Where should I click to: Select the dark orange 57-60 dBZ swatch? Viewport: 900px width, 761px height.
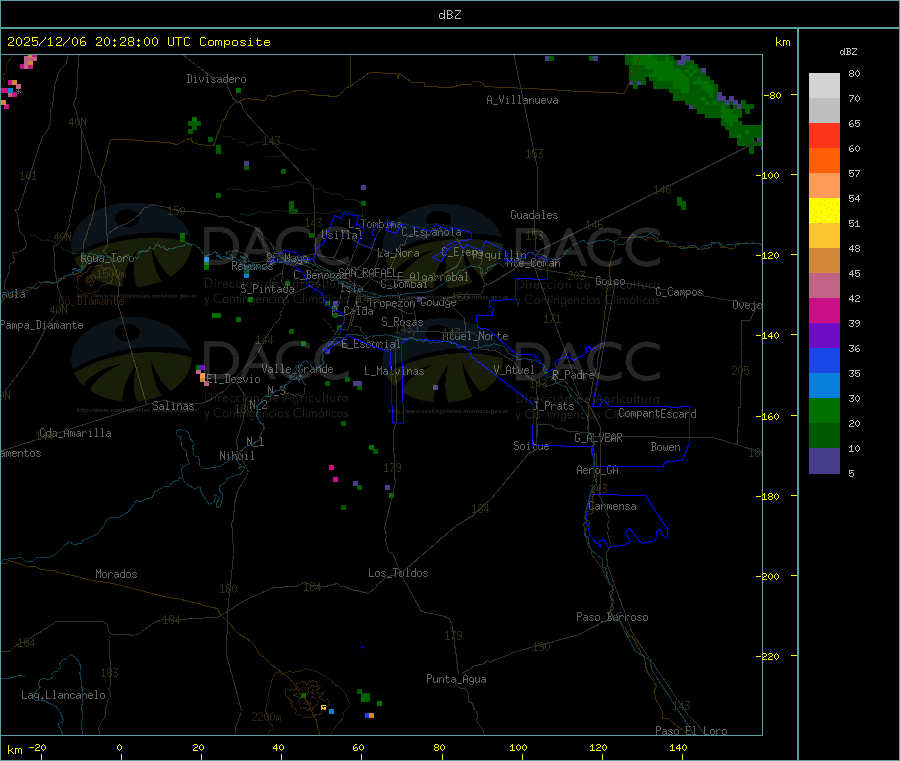click(x=824, y=161)
